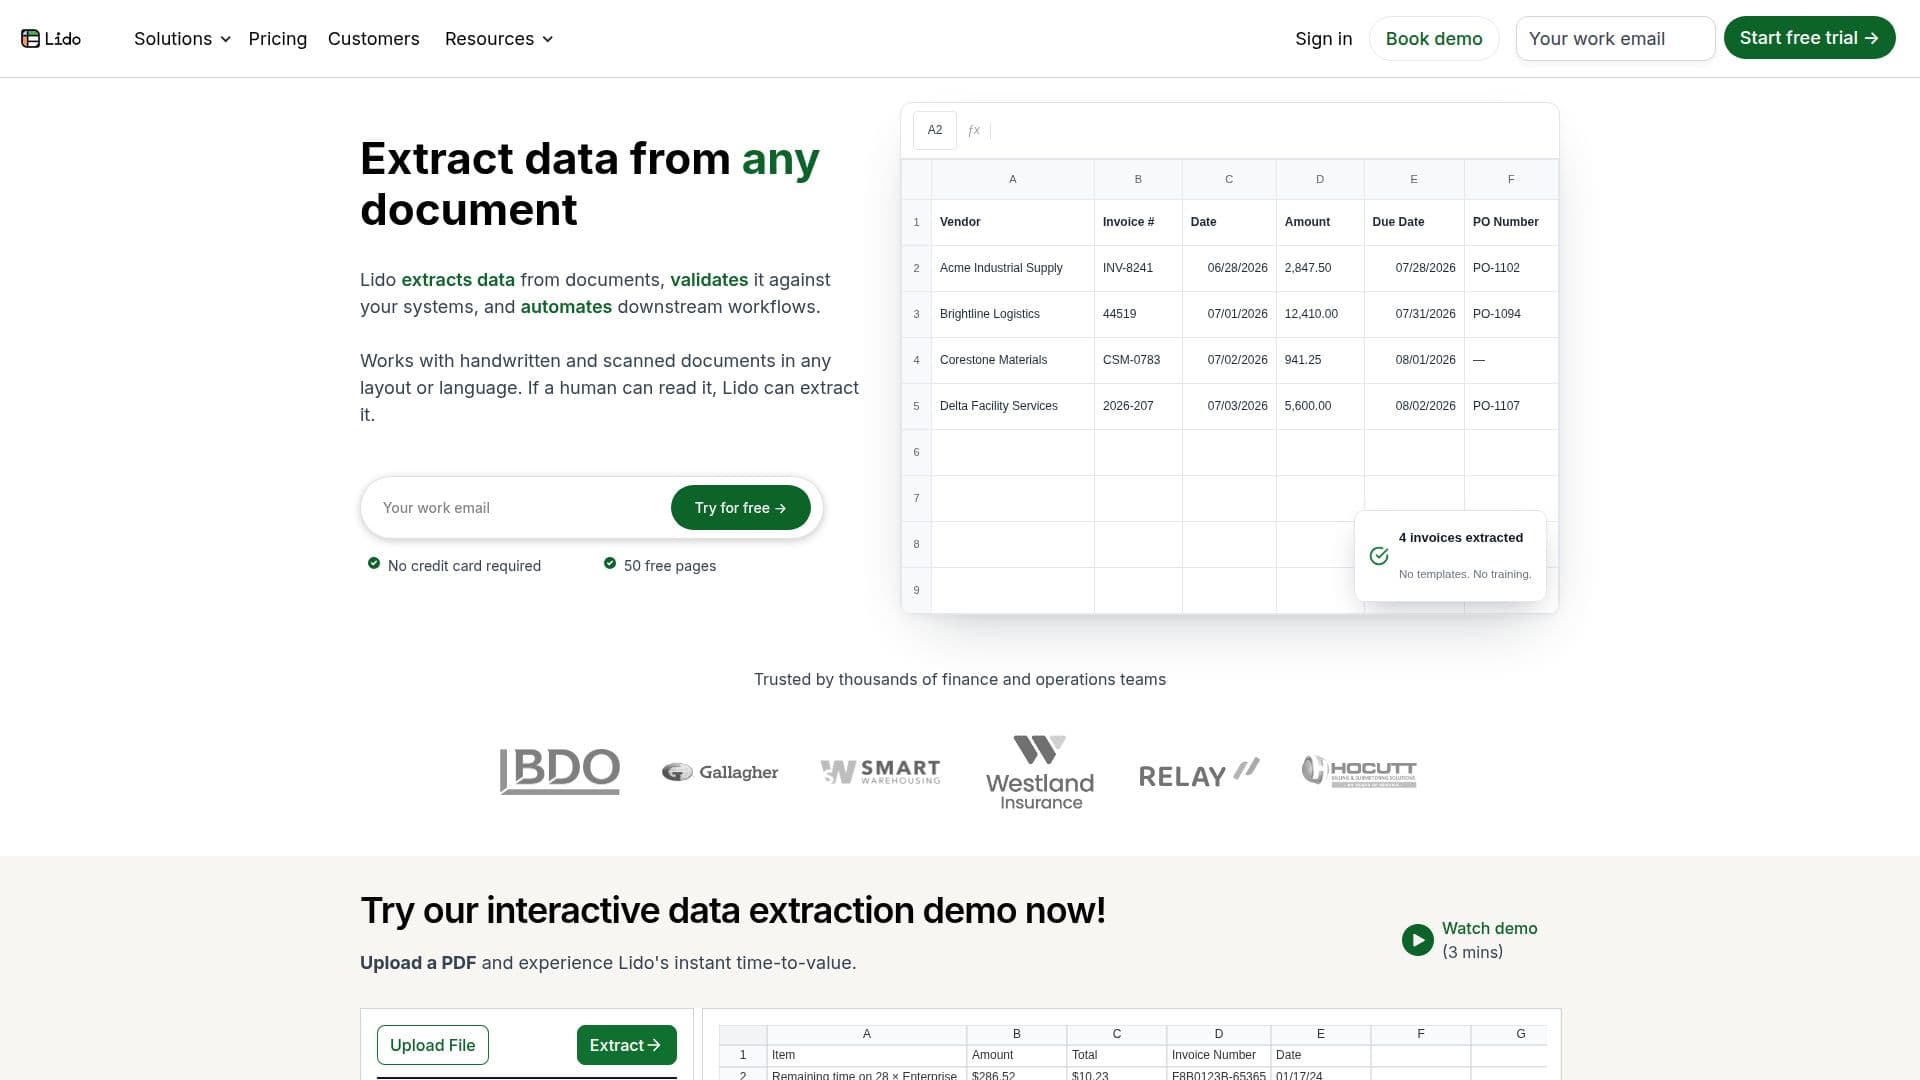Select the Acme Industrial Supply cell
This screenshot has height=1080, width=1920.
click(x=1013, y=268)
